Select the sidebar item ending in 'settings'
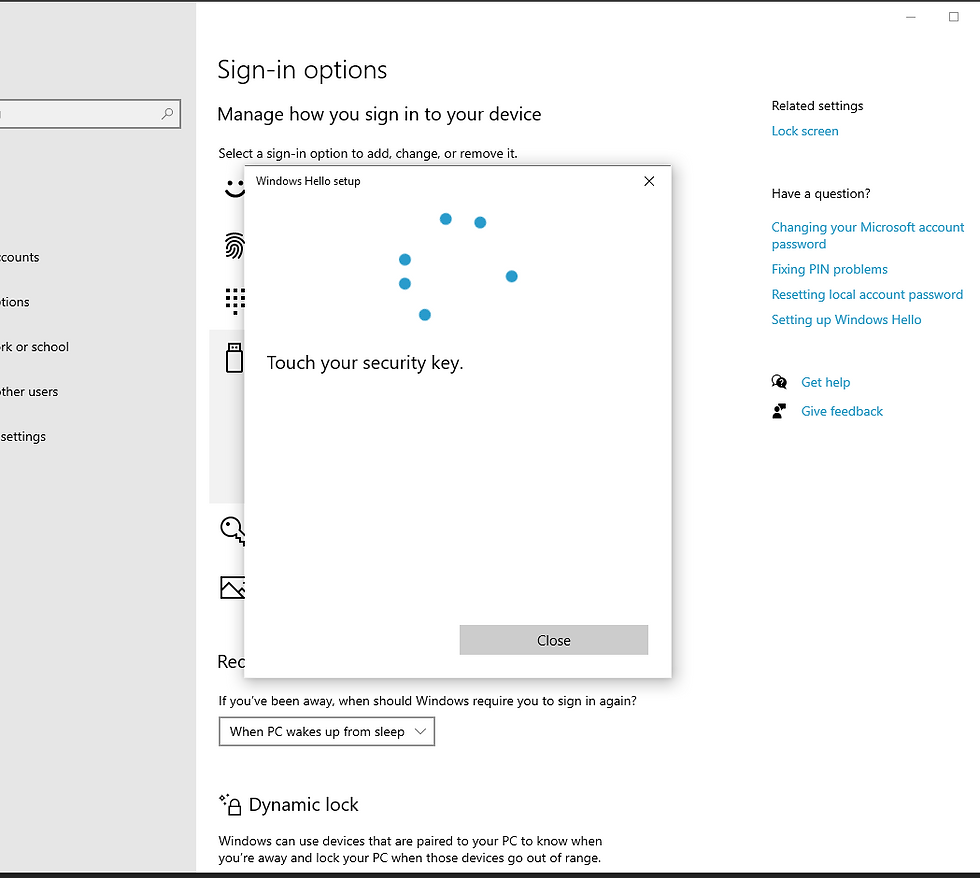980x878 pixels. (23, 437)
